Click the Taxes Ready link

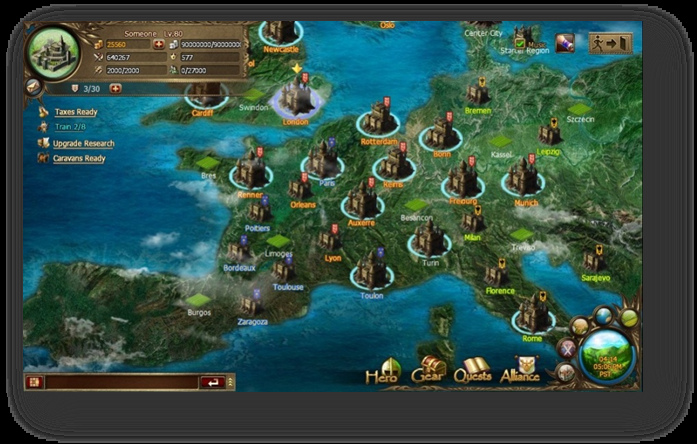(x=76, y=112)
